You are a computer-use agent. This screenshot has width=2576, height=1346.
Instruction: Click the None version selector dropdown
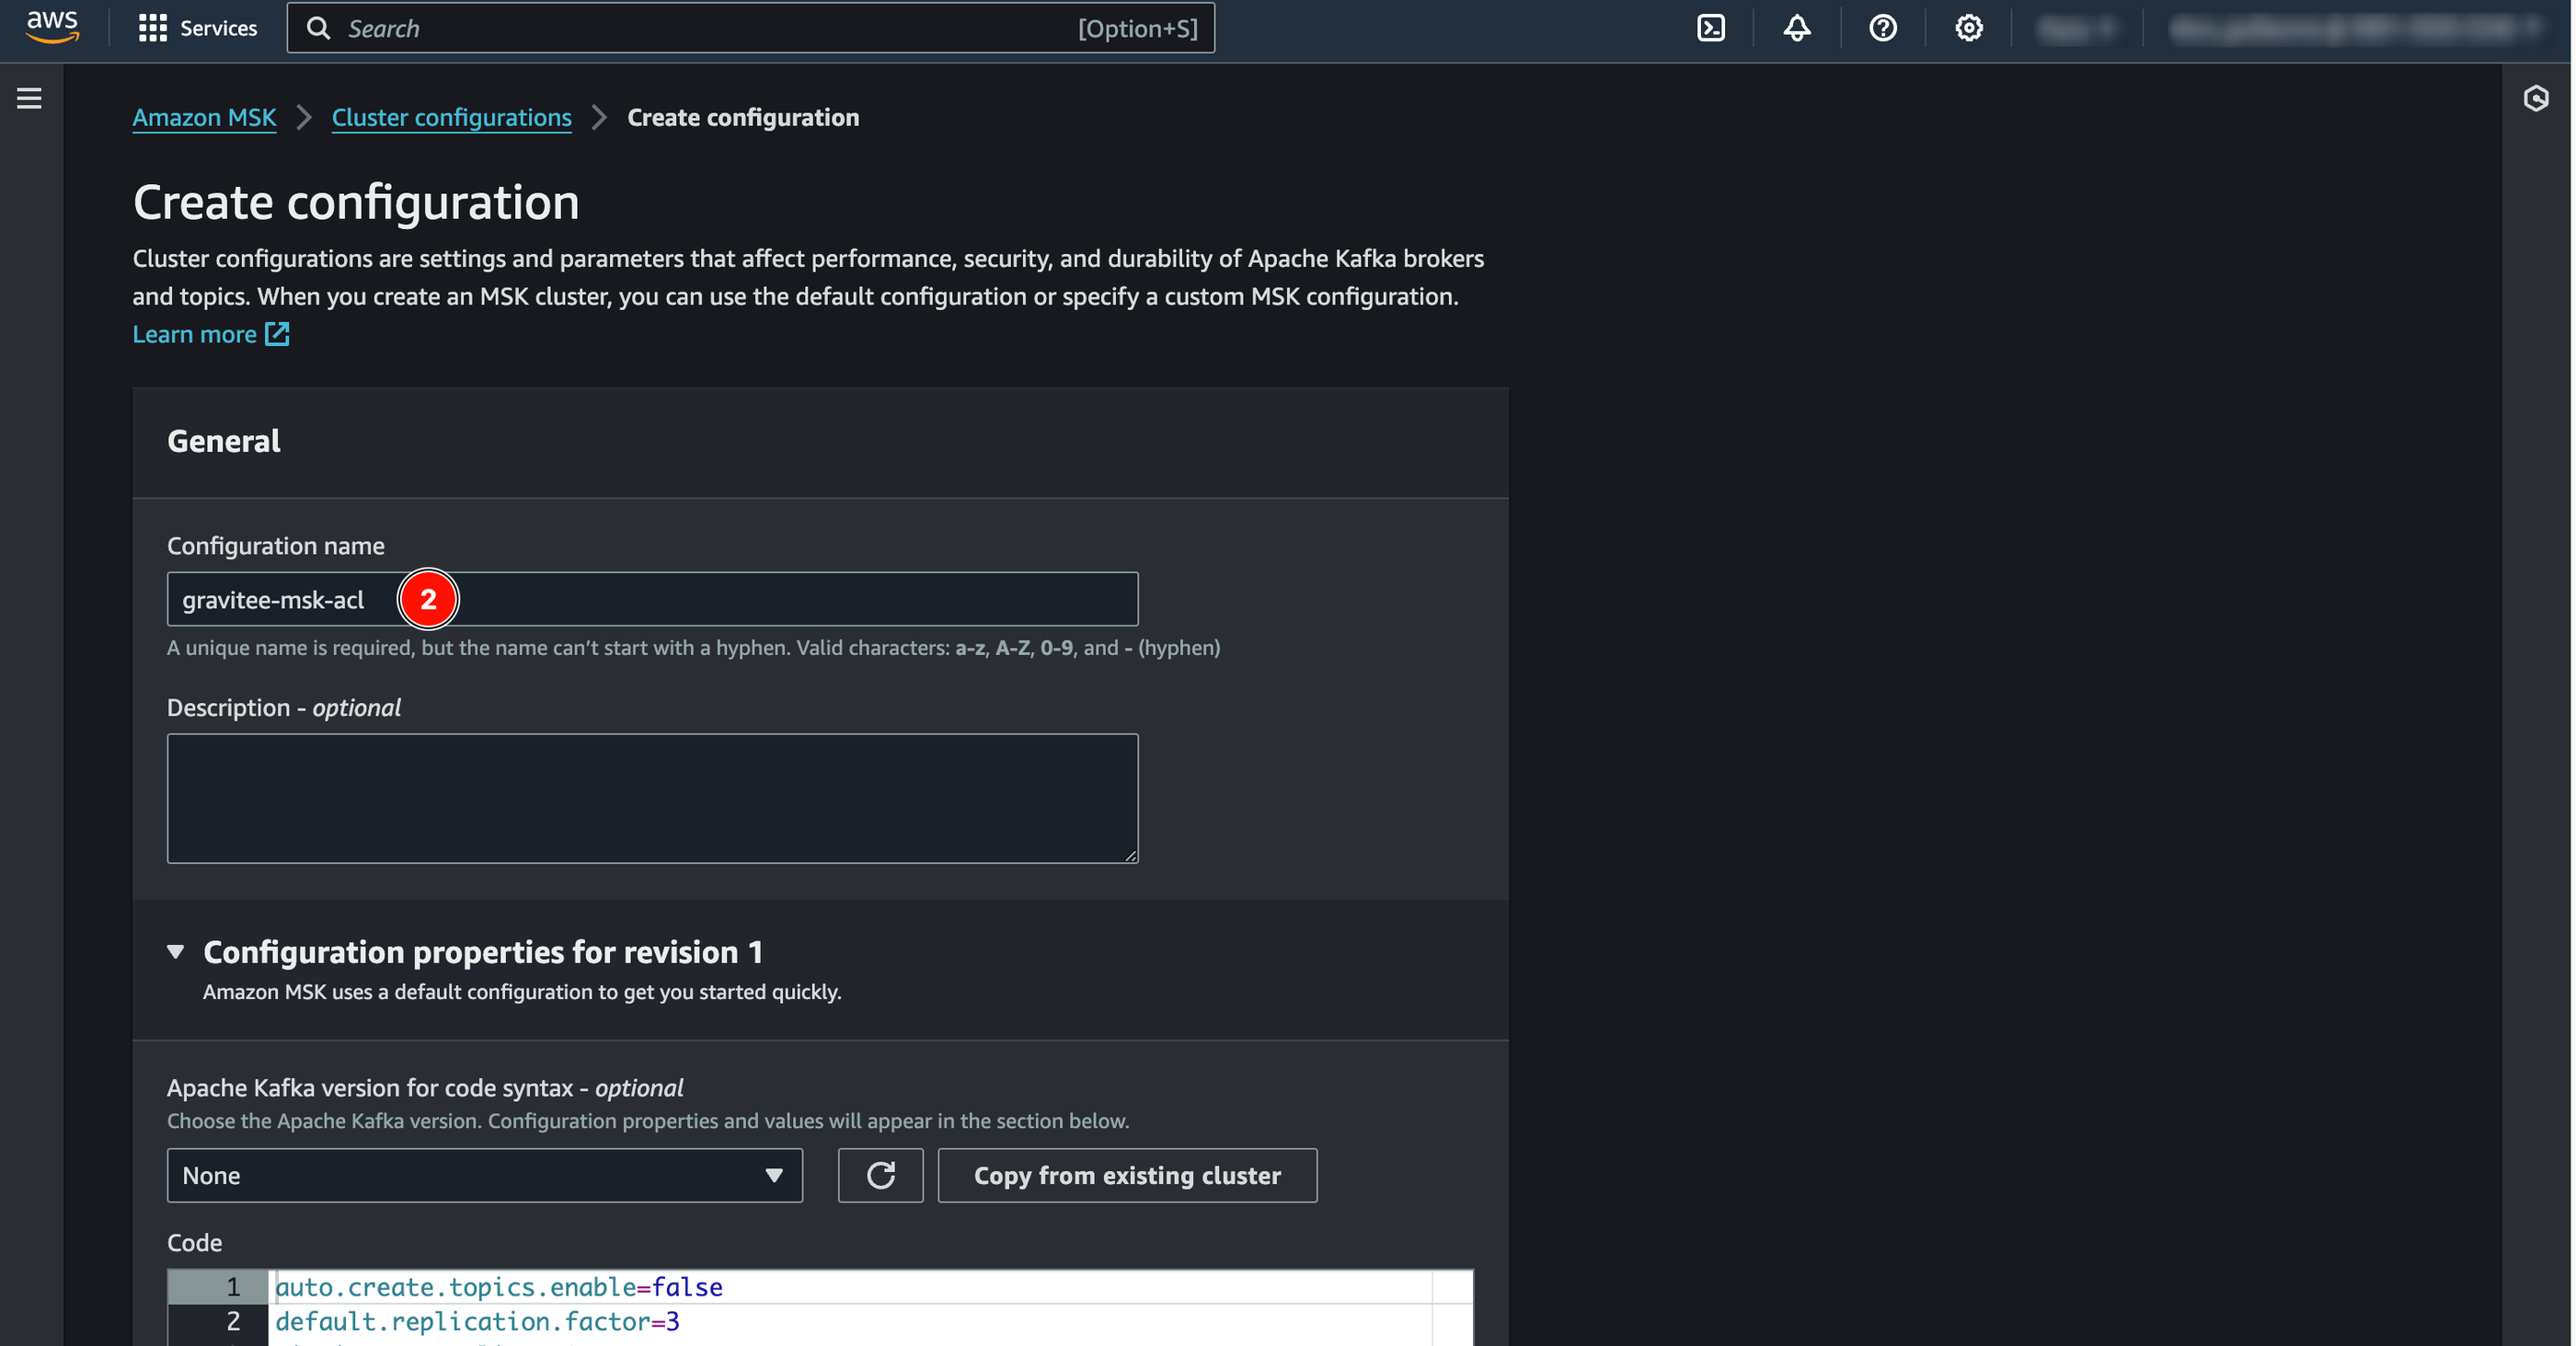[484, 1176]
